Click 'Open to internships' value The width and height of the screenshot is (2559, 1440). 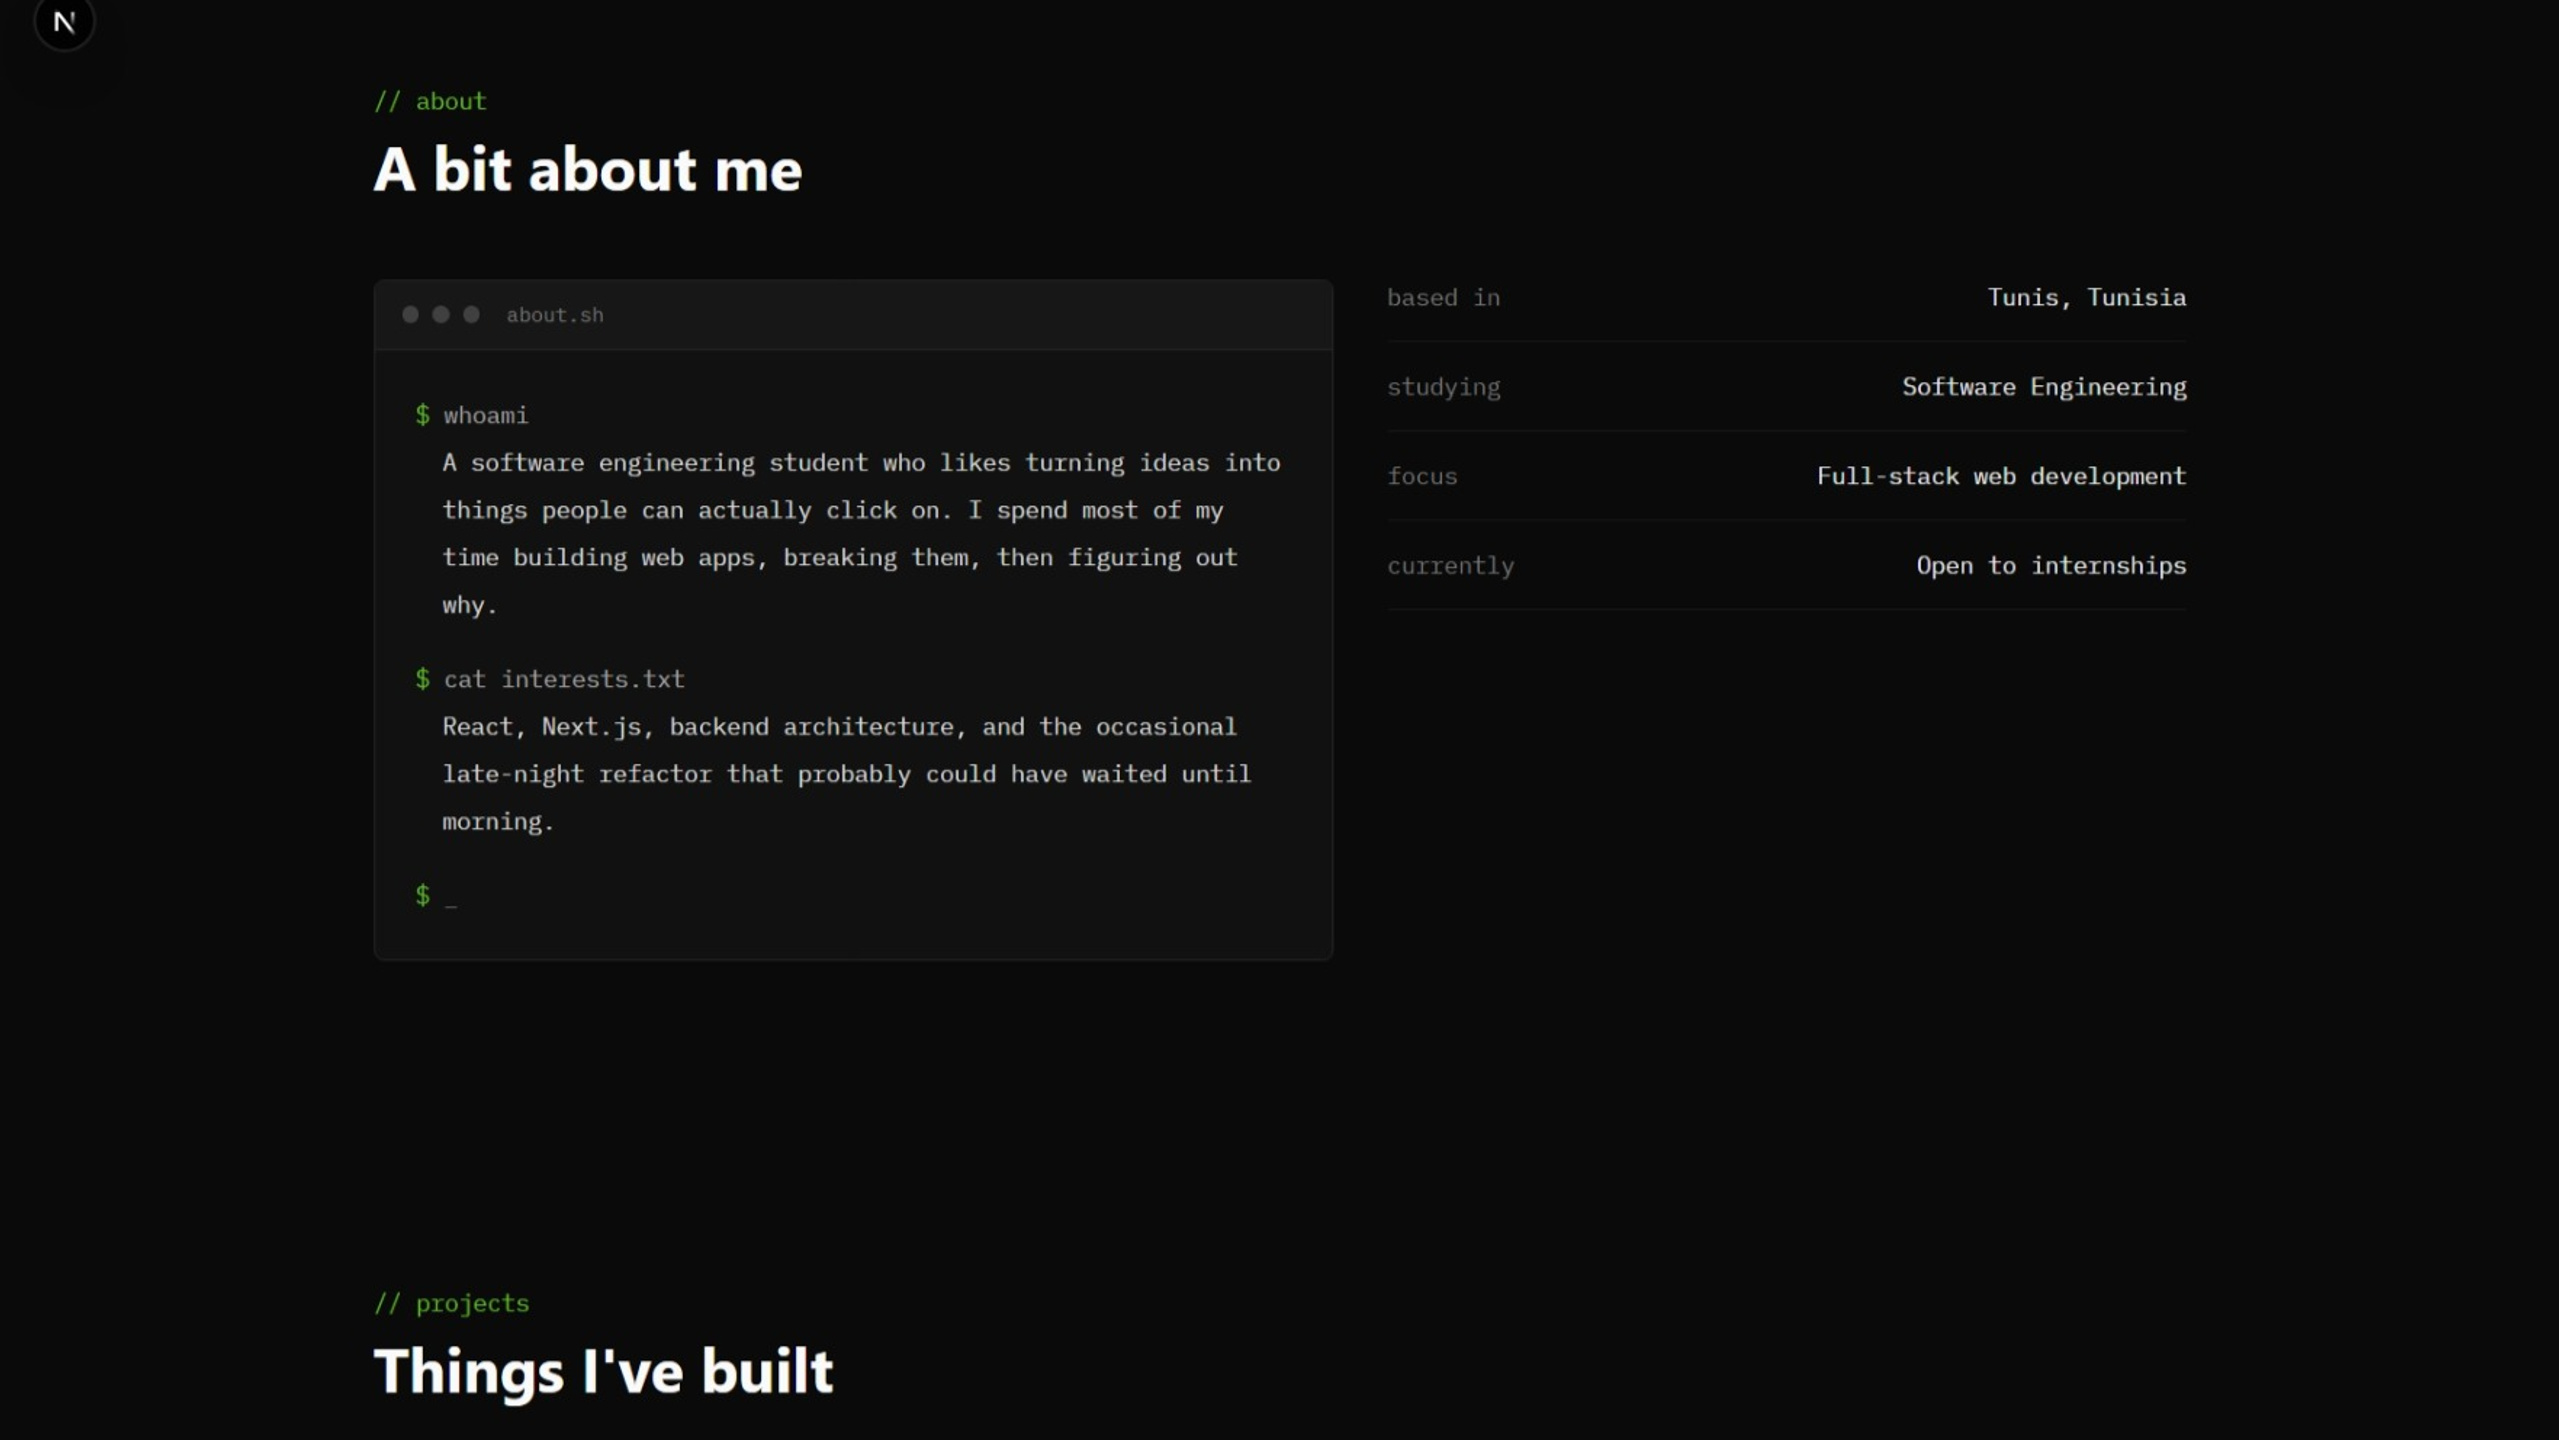[x=2052, y=566]
